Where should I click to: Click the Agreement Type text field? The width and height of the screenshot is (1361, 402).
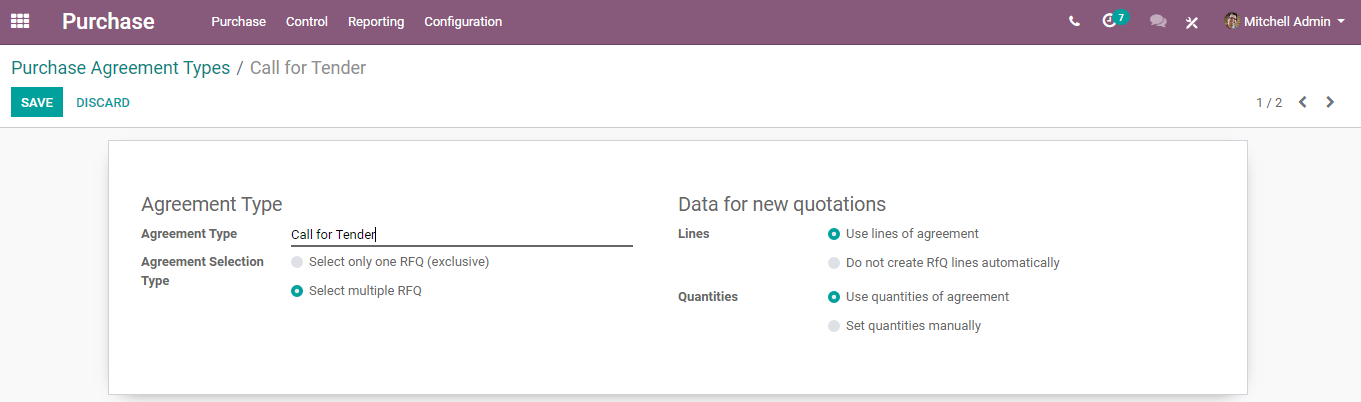click(461, 235)
